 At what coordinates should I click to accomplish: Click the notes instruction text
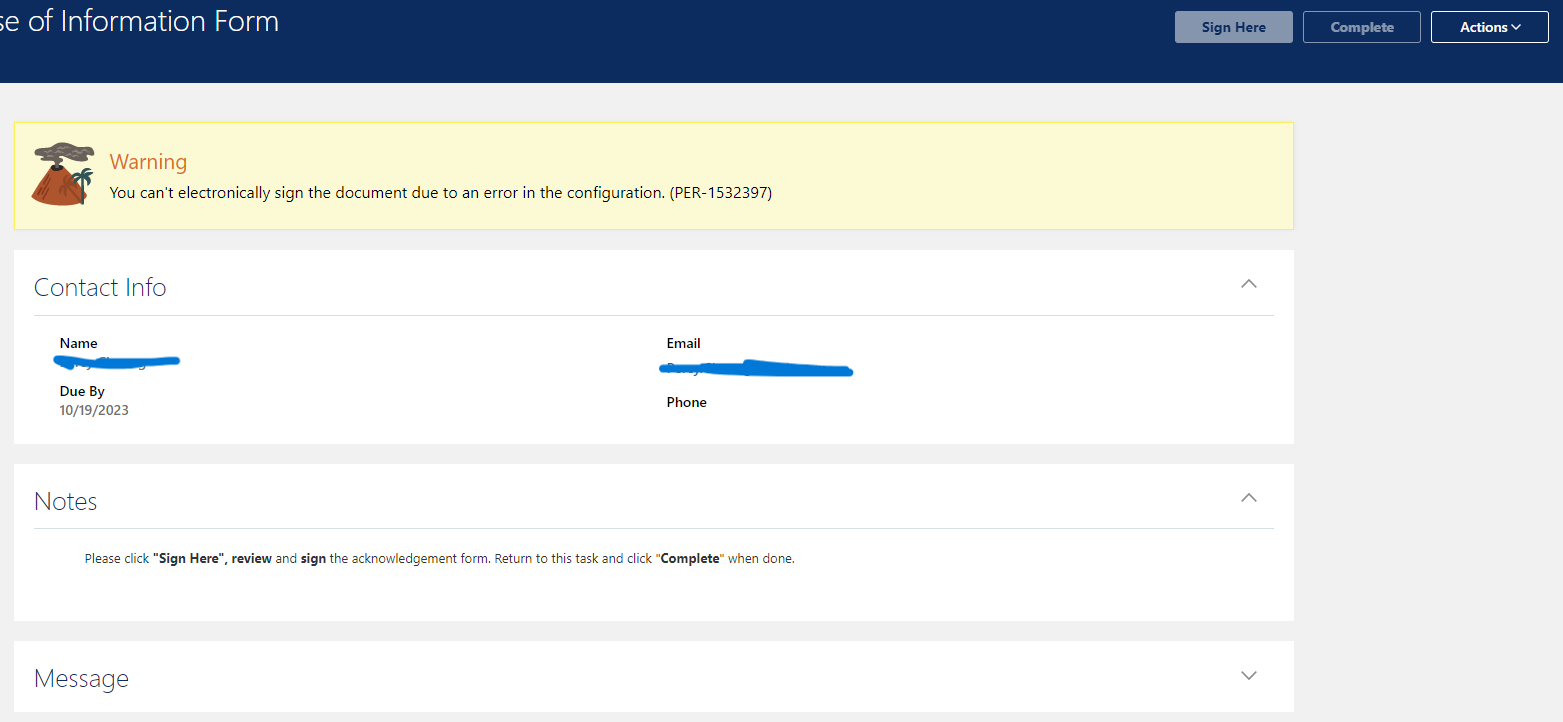pos(440,559)
